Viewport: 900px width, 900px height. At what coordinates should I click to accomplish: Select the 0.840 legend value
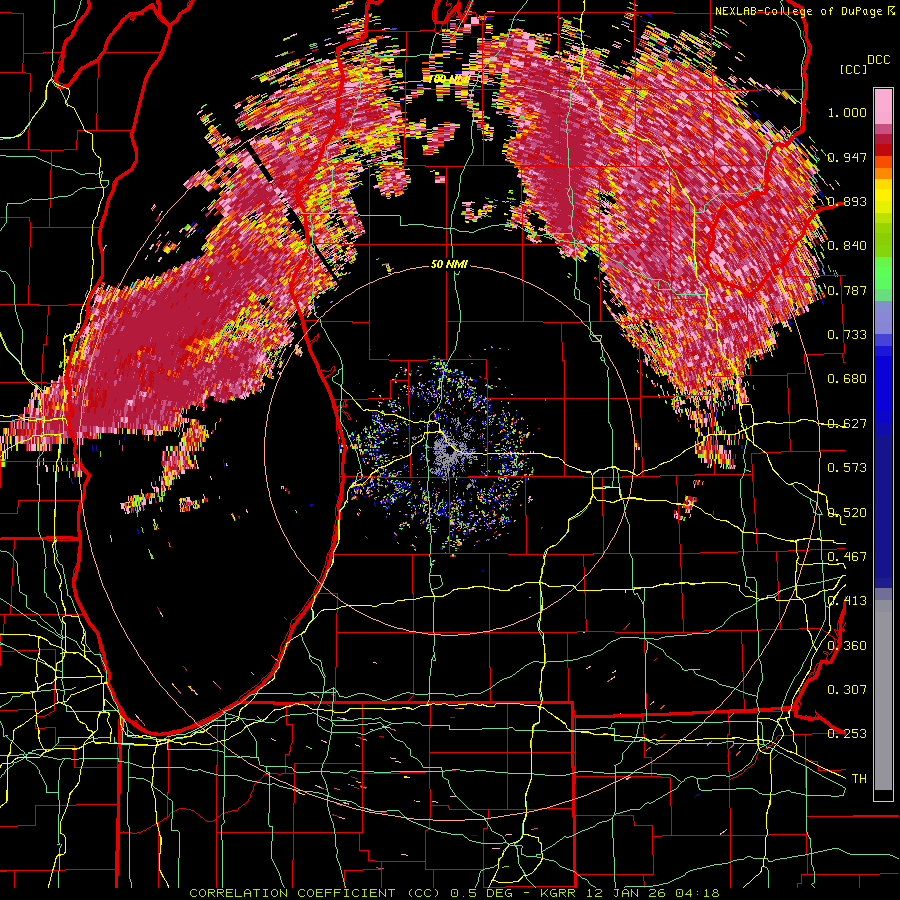[x=847, y=246]
